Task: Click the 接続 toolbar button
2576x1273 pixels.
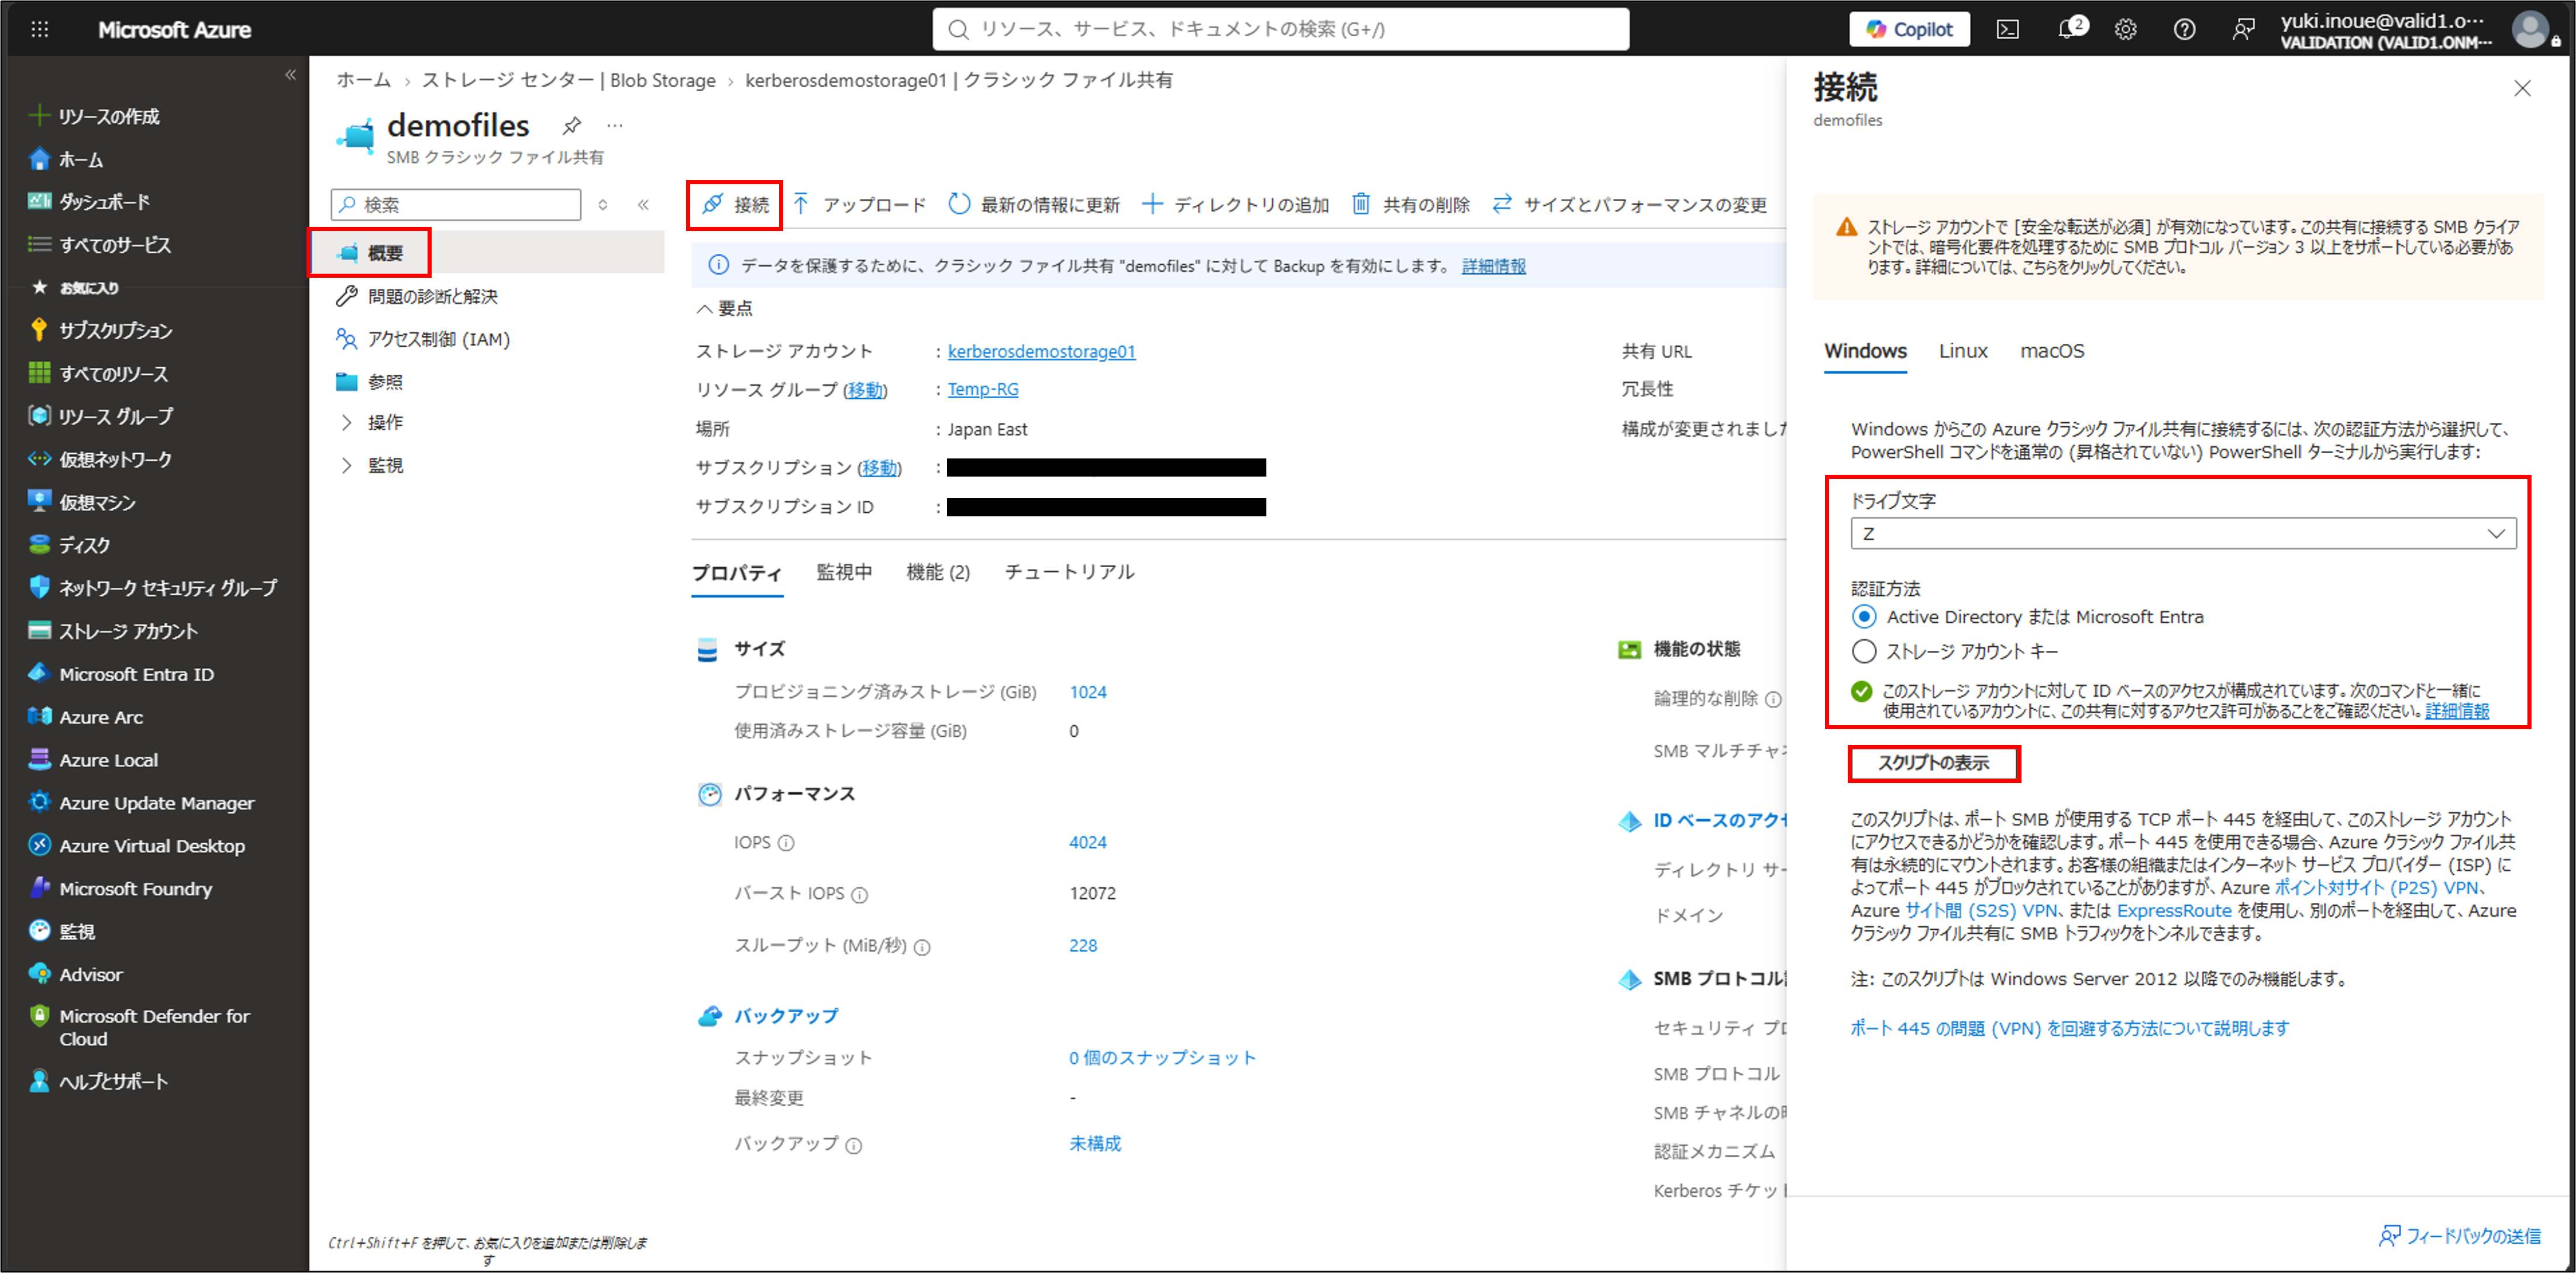Action: click(735, 204)
